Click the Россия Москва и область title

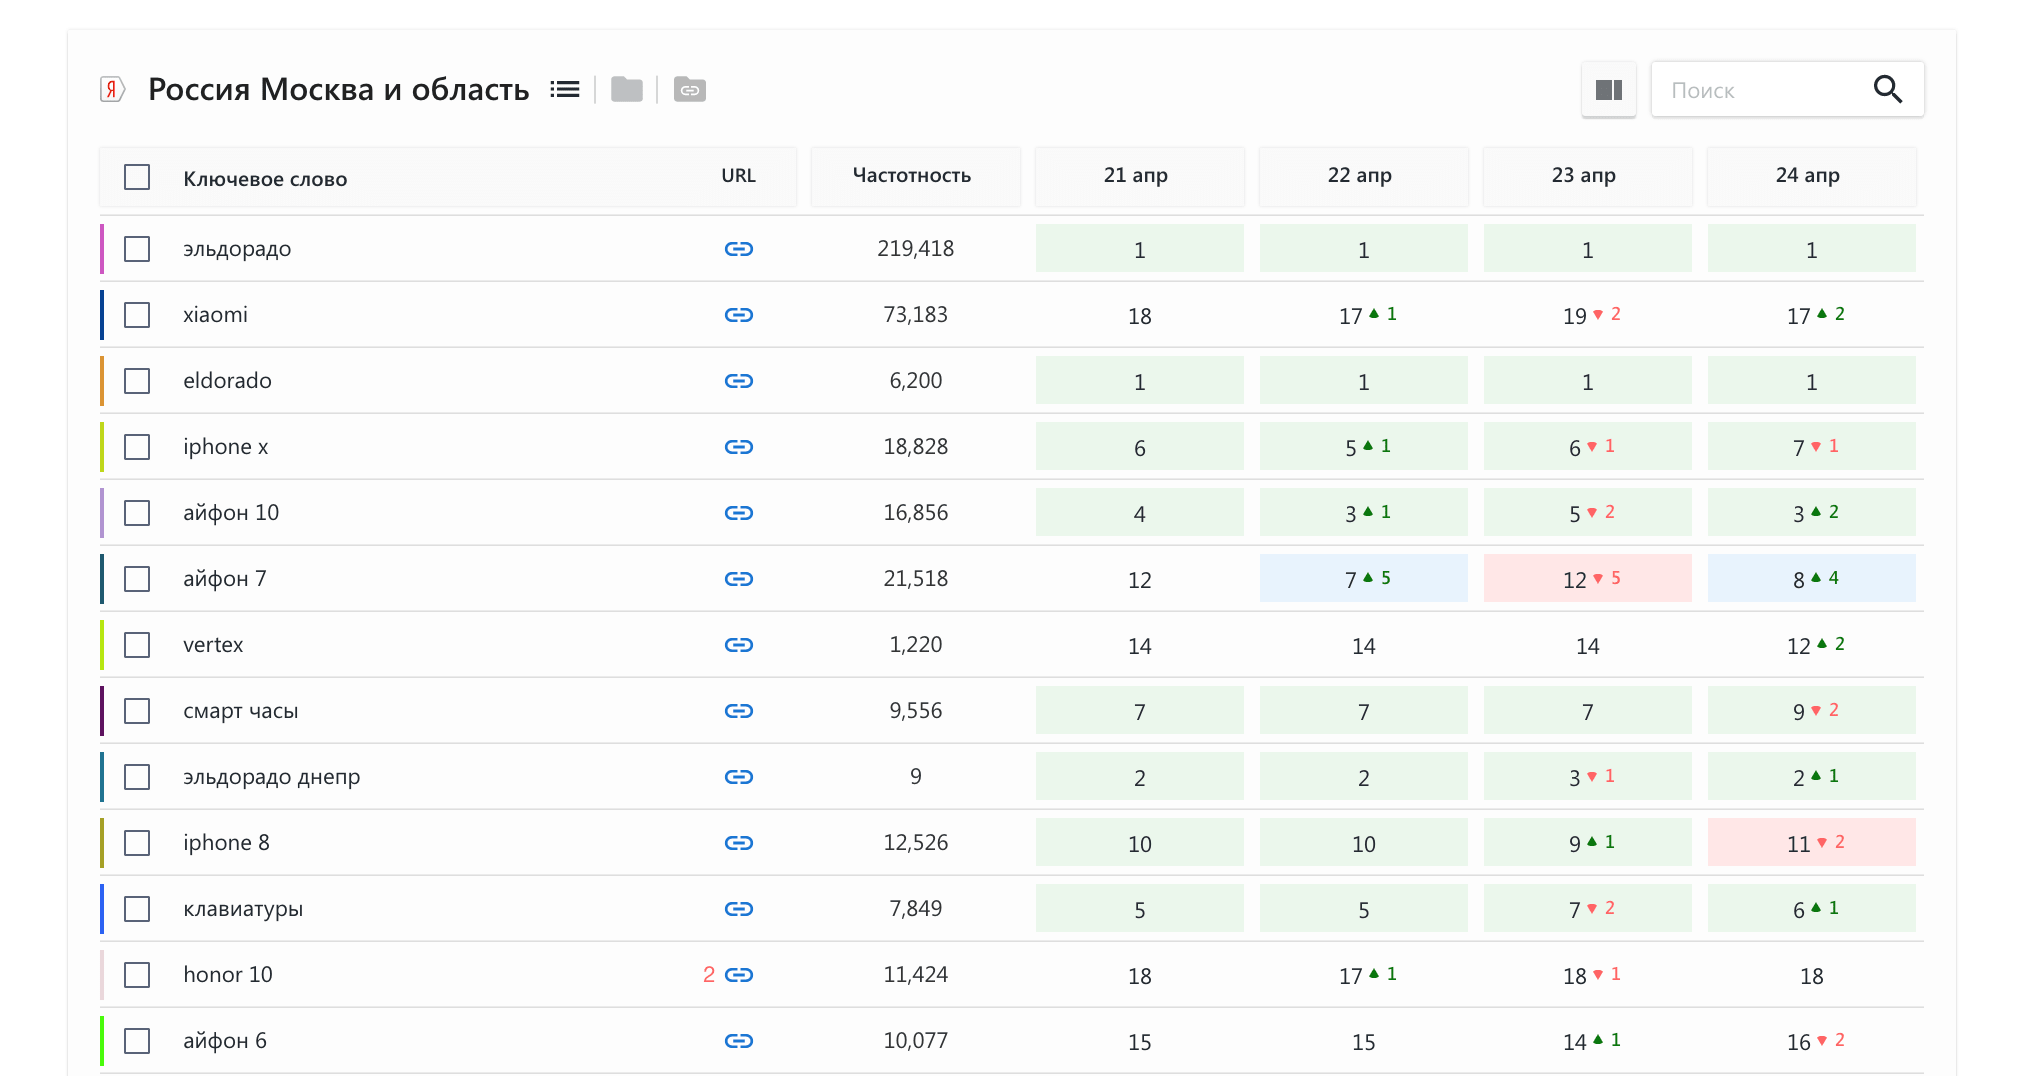pyautogui.click(x=339, y=90)
